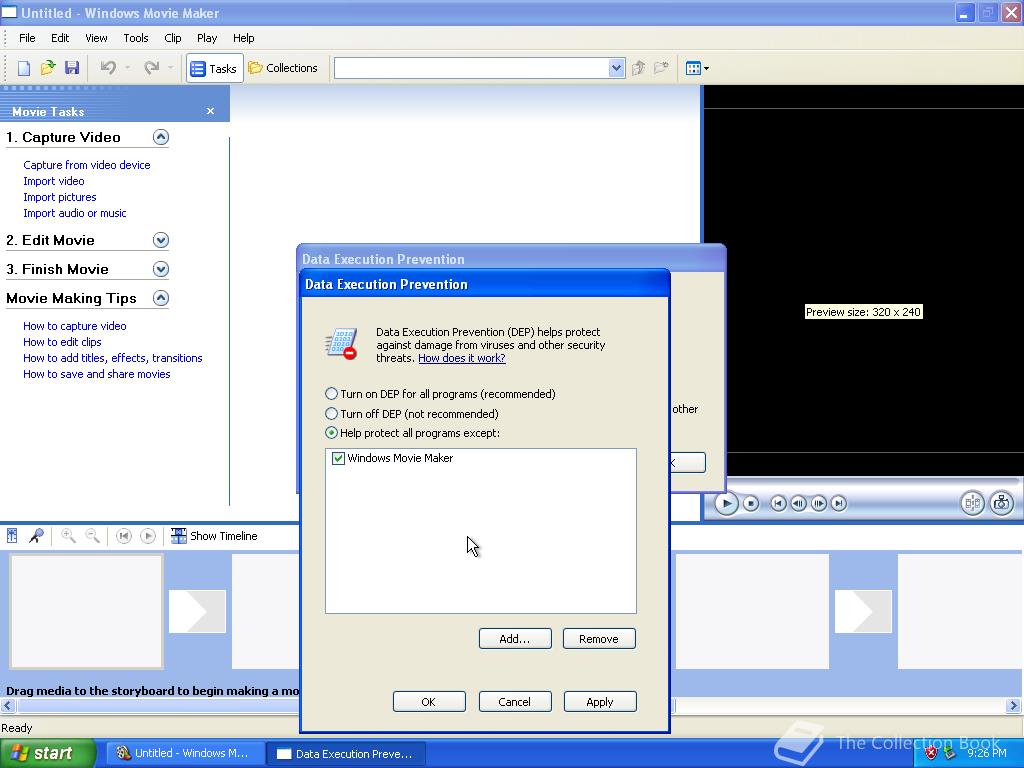Show the Collections pane
This screenshot has width=1024, height=768.
[x=283, y=68]
